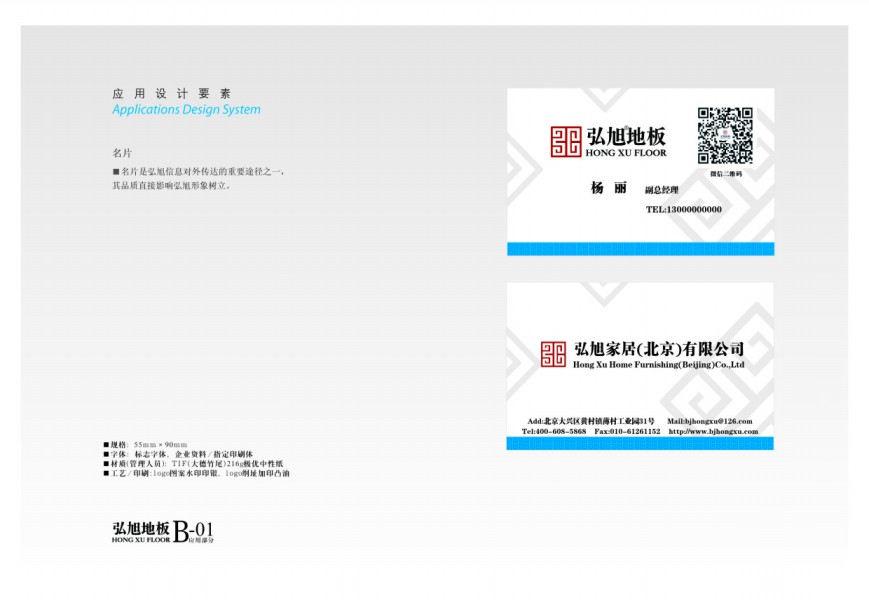
Task: Click the Mail:bjhongxu@126.com email address
Action: (710, 421)
